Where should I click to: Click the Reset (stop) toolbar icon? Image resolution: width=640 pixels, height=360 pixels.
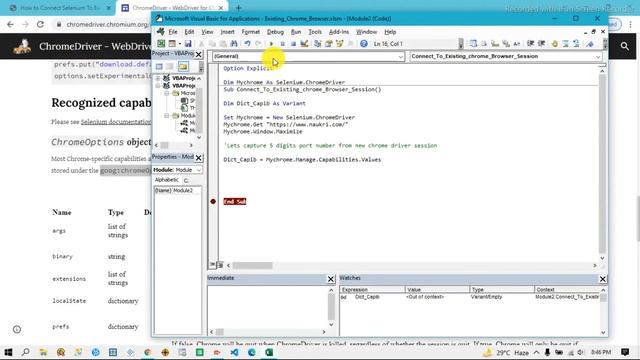click(293, 44)
